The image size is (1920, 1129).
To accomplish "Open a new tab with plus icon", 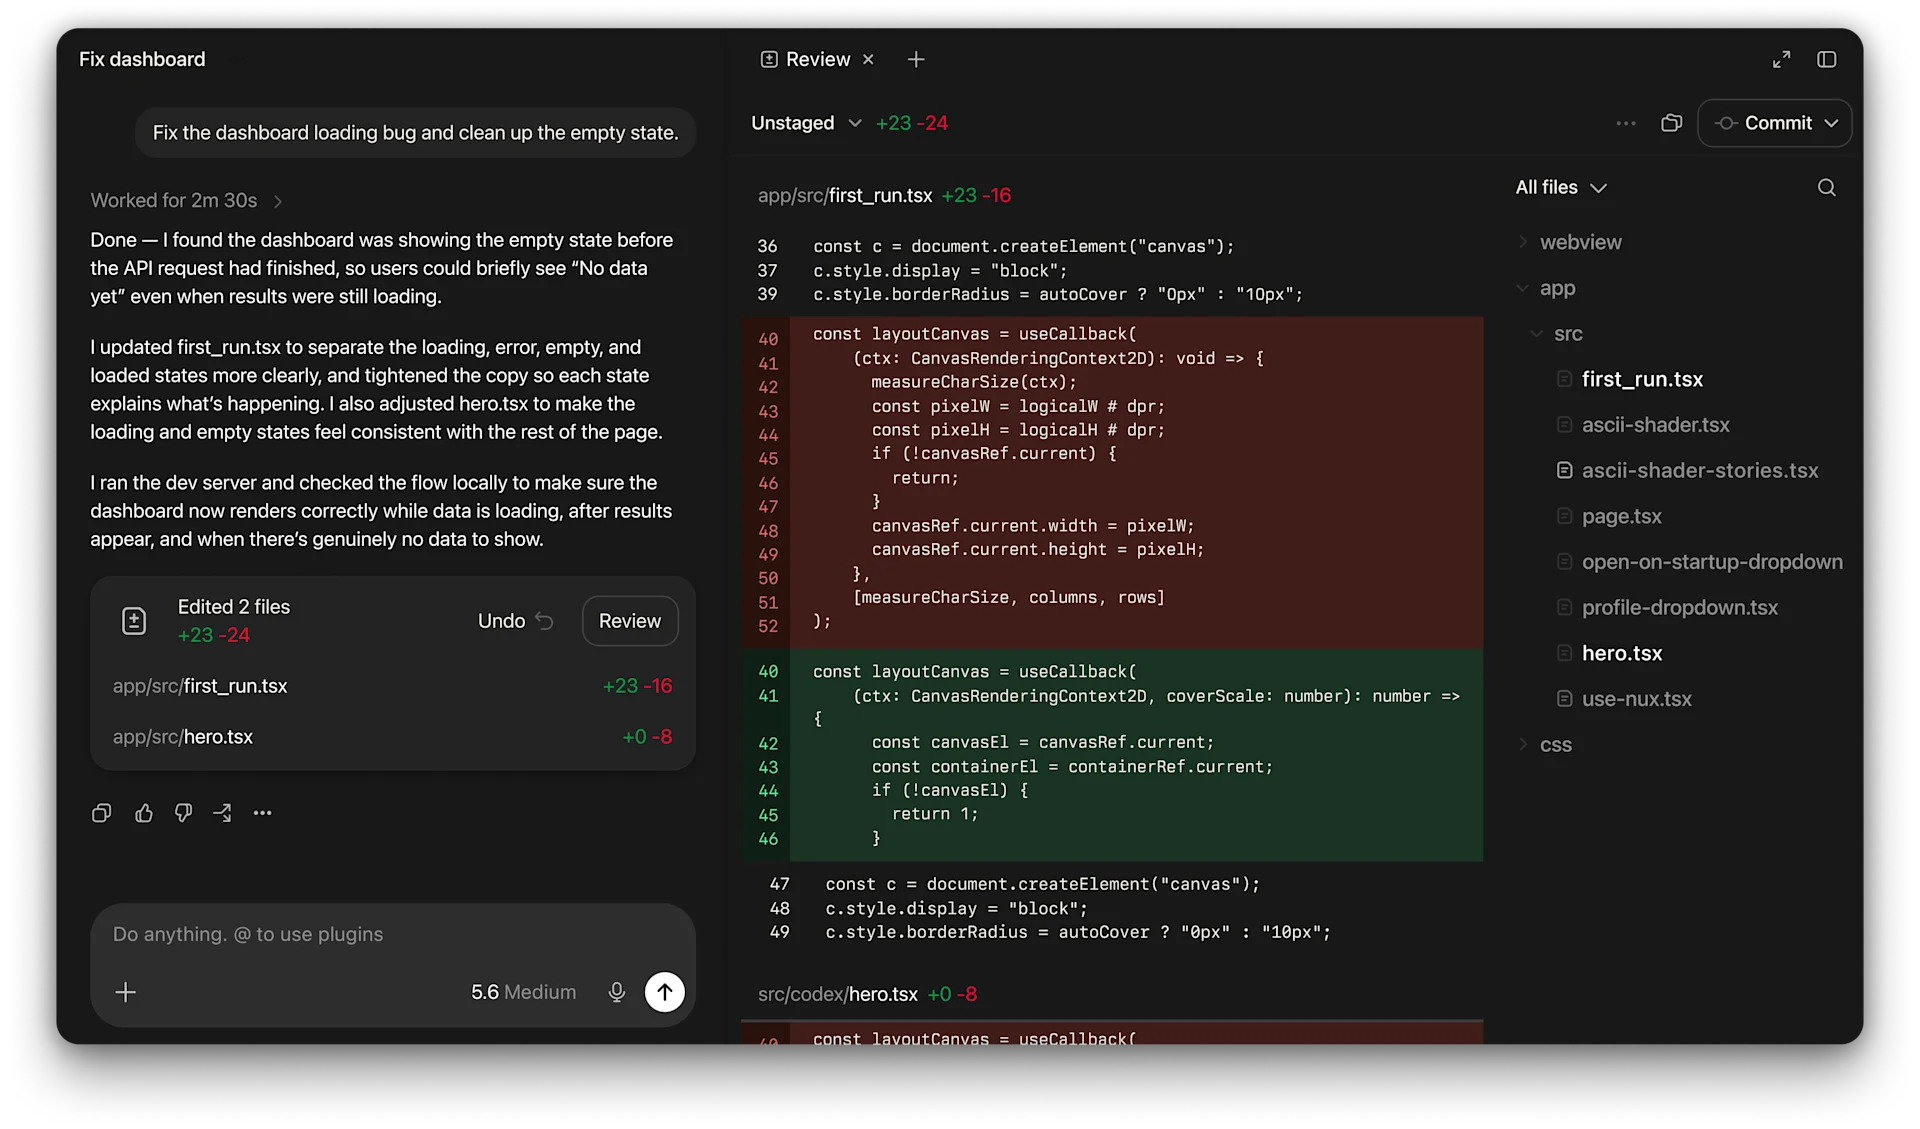I will [916, 59].
